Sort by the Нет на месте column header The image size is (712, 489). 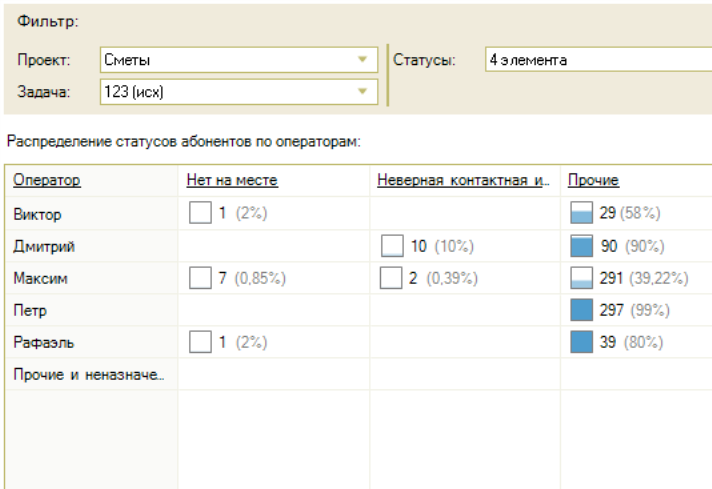point(231,180)
